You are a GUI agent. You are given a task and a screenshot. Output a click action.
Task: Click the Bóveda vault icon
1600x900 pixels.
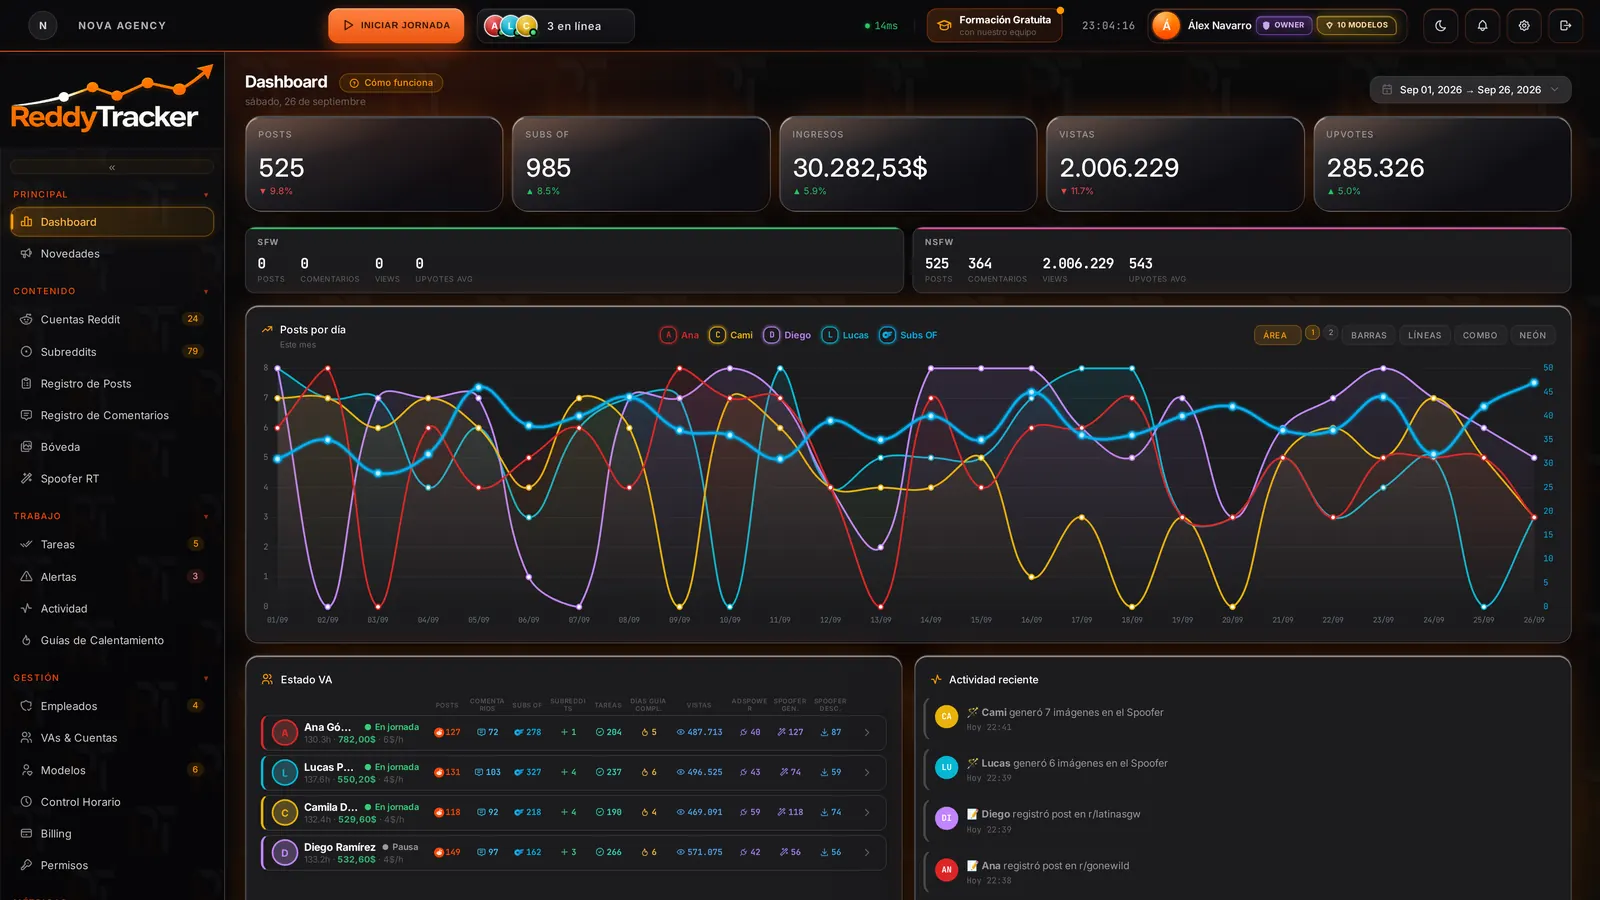click(27, 447)
